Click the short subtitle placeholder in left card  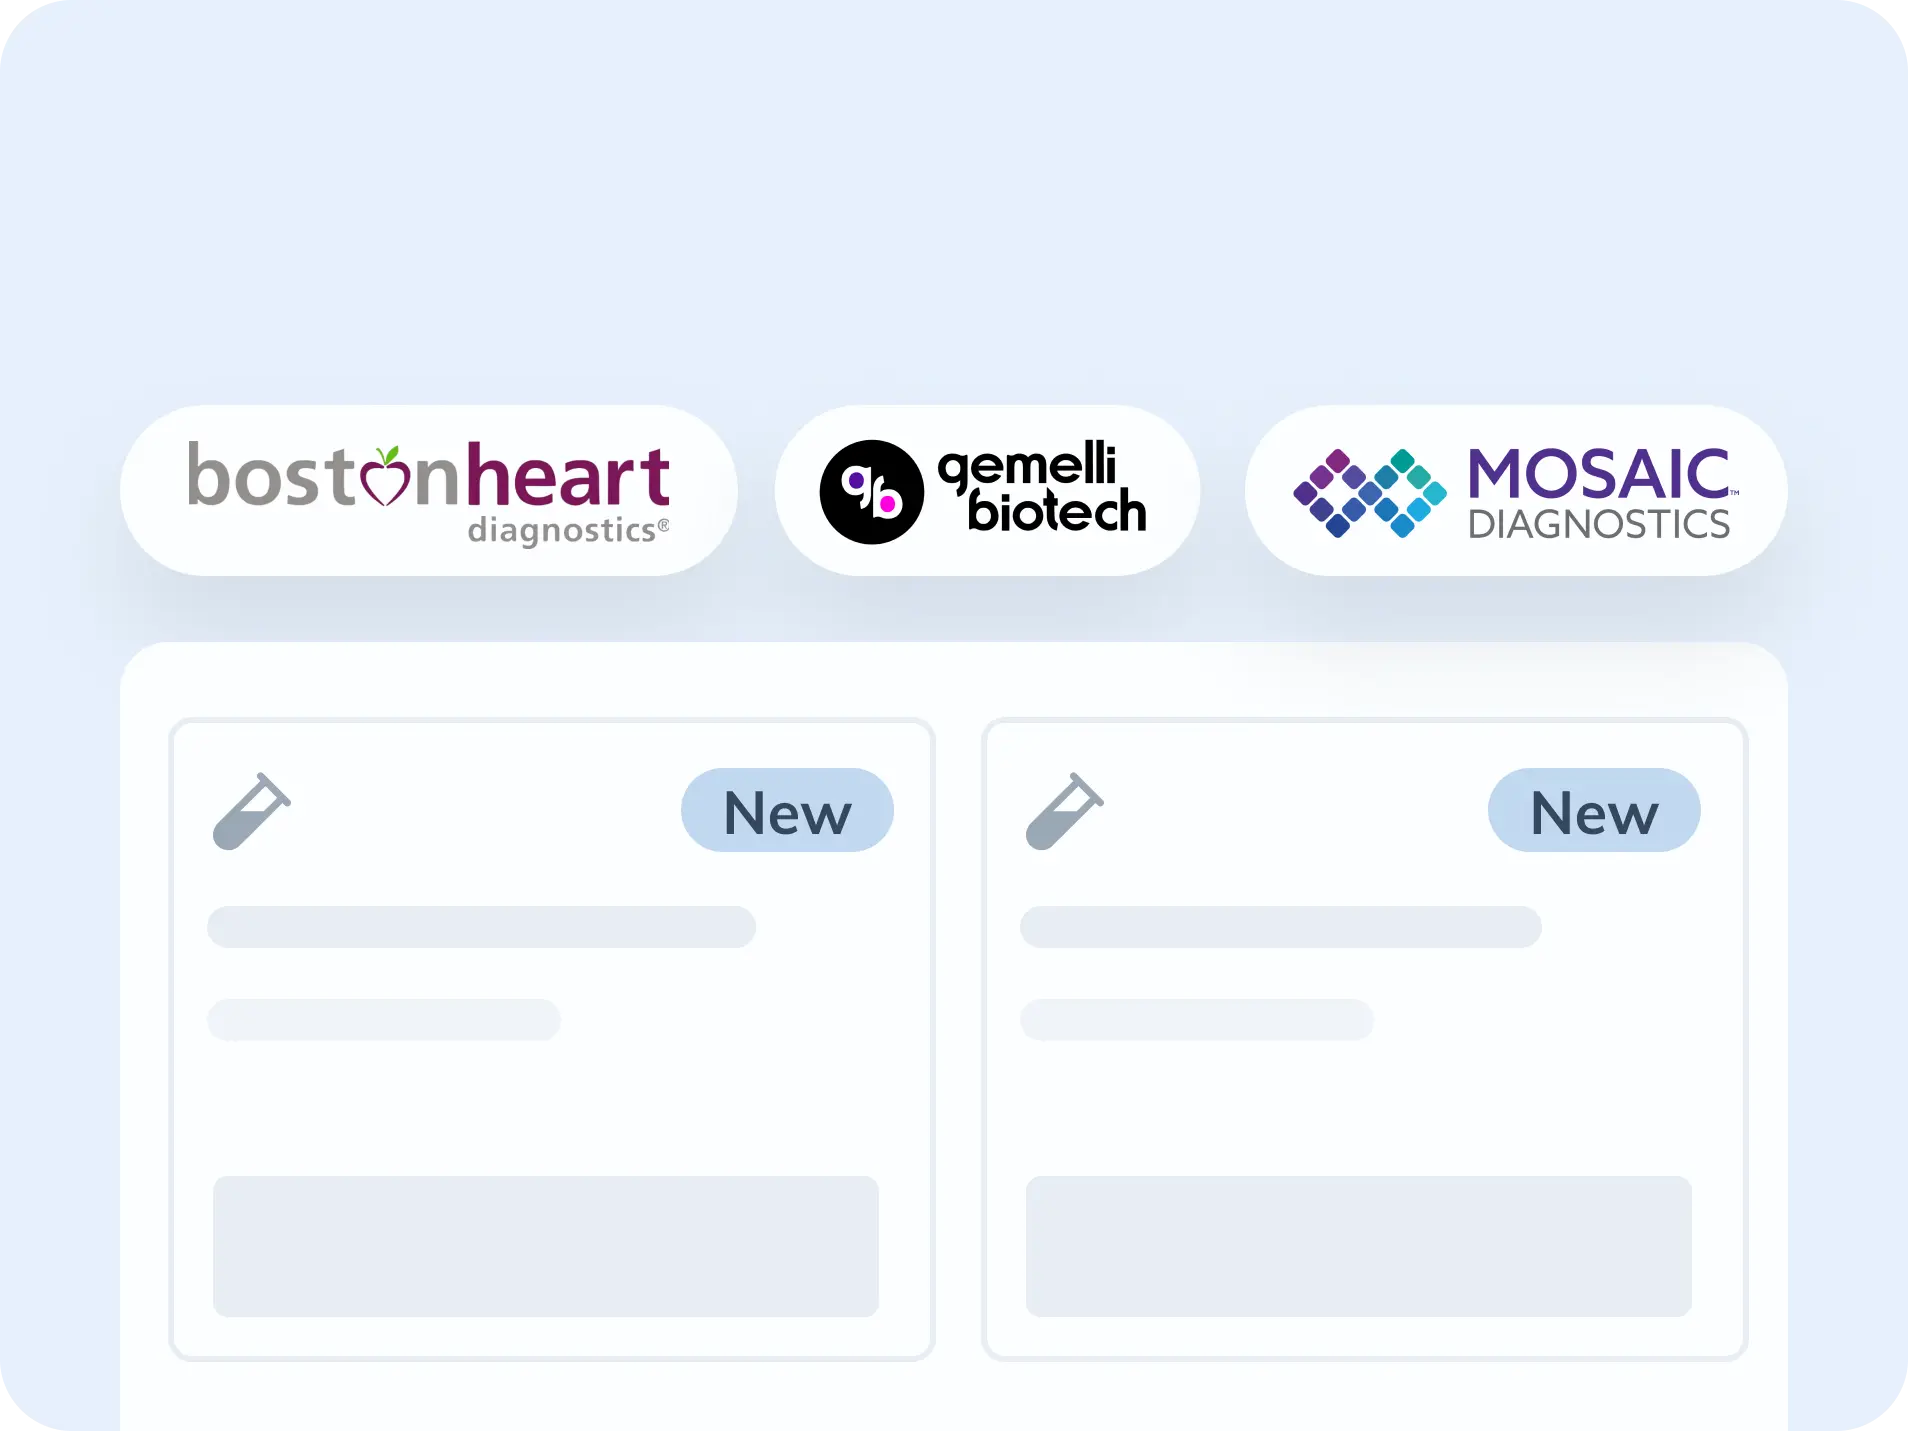pyautogui.click(x=383, y=1020)
